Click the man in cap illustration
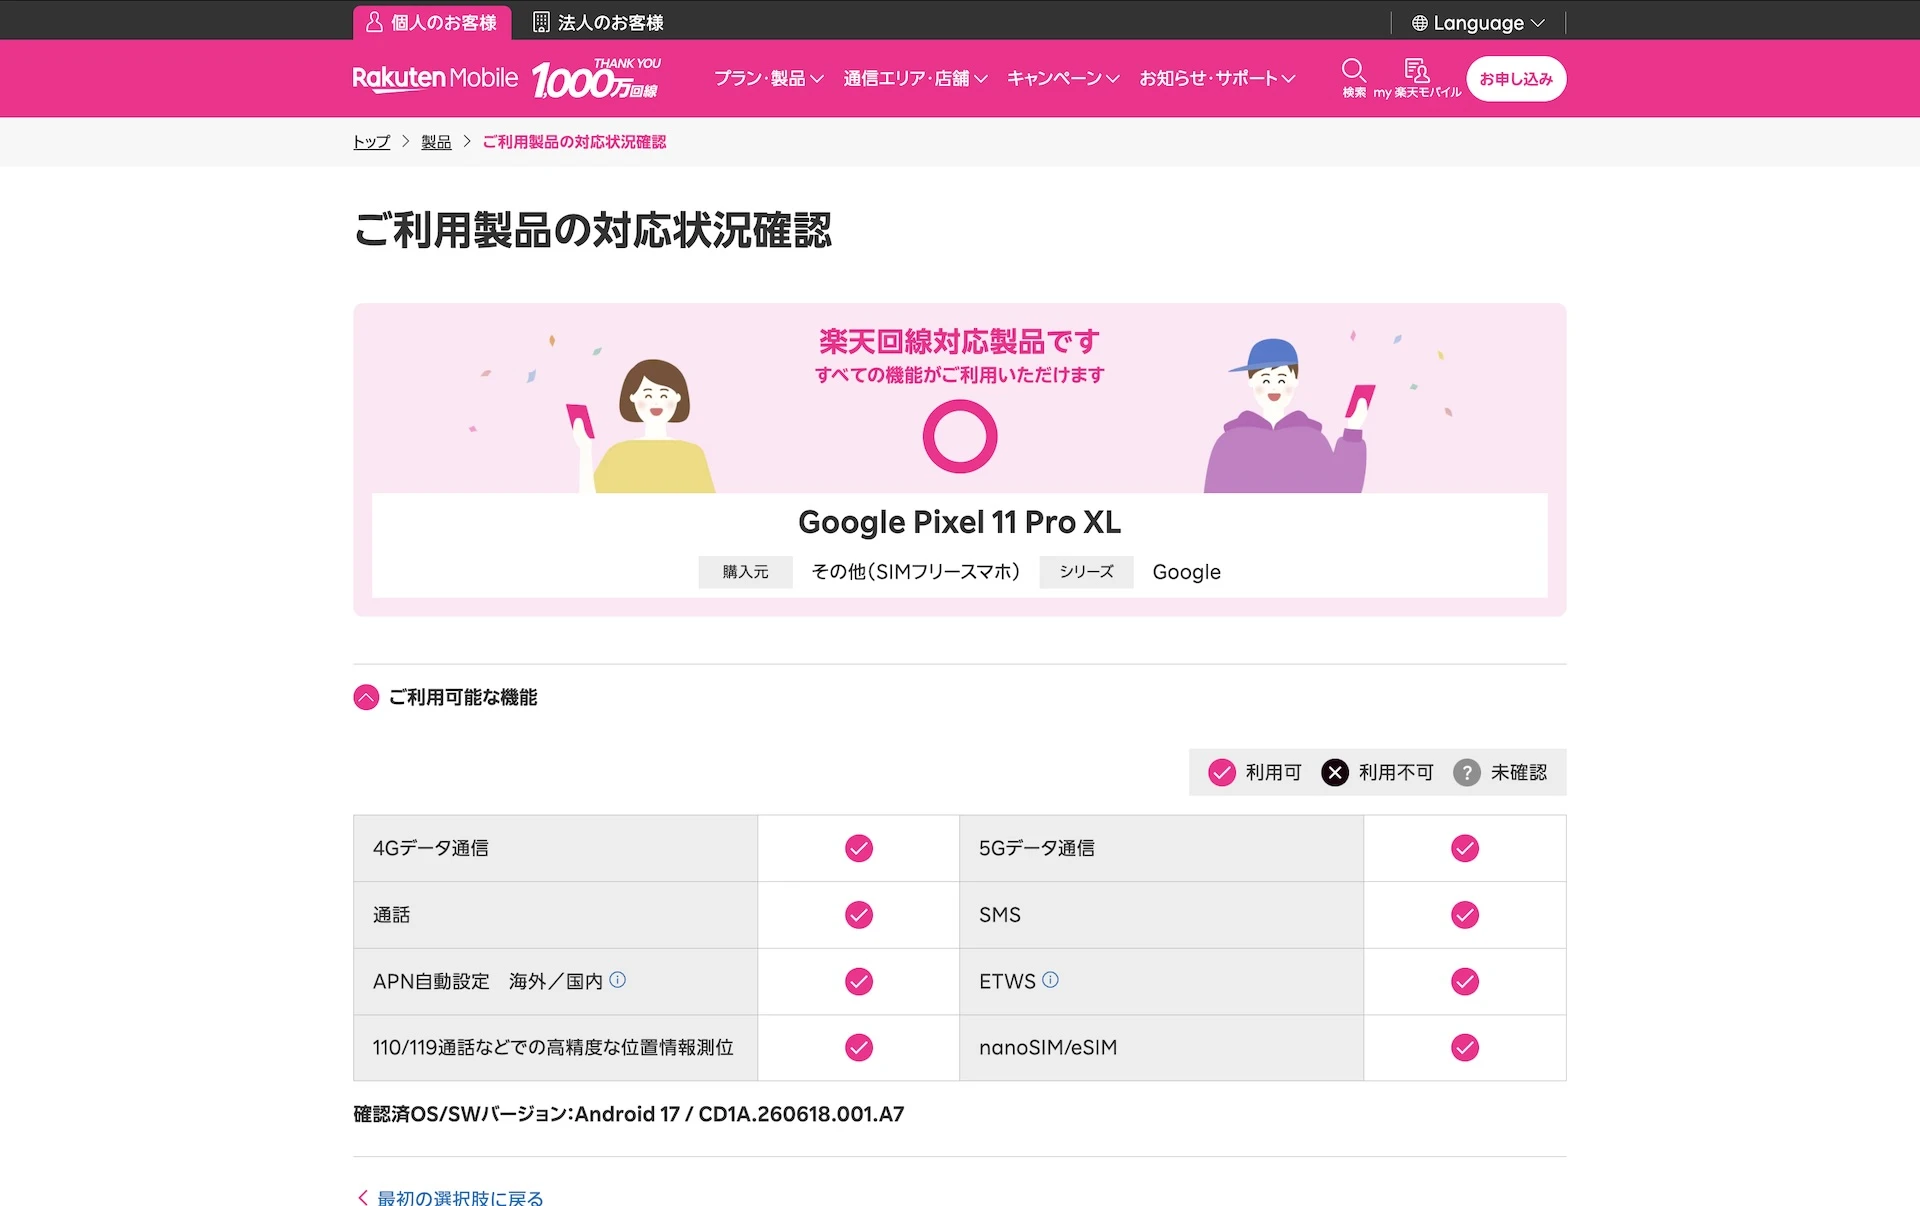The height and width of the screenshot is (1206, 1920). coord(1290,415)
